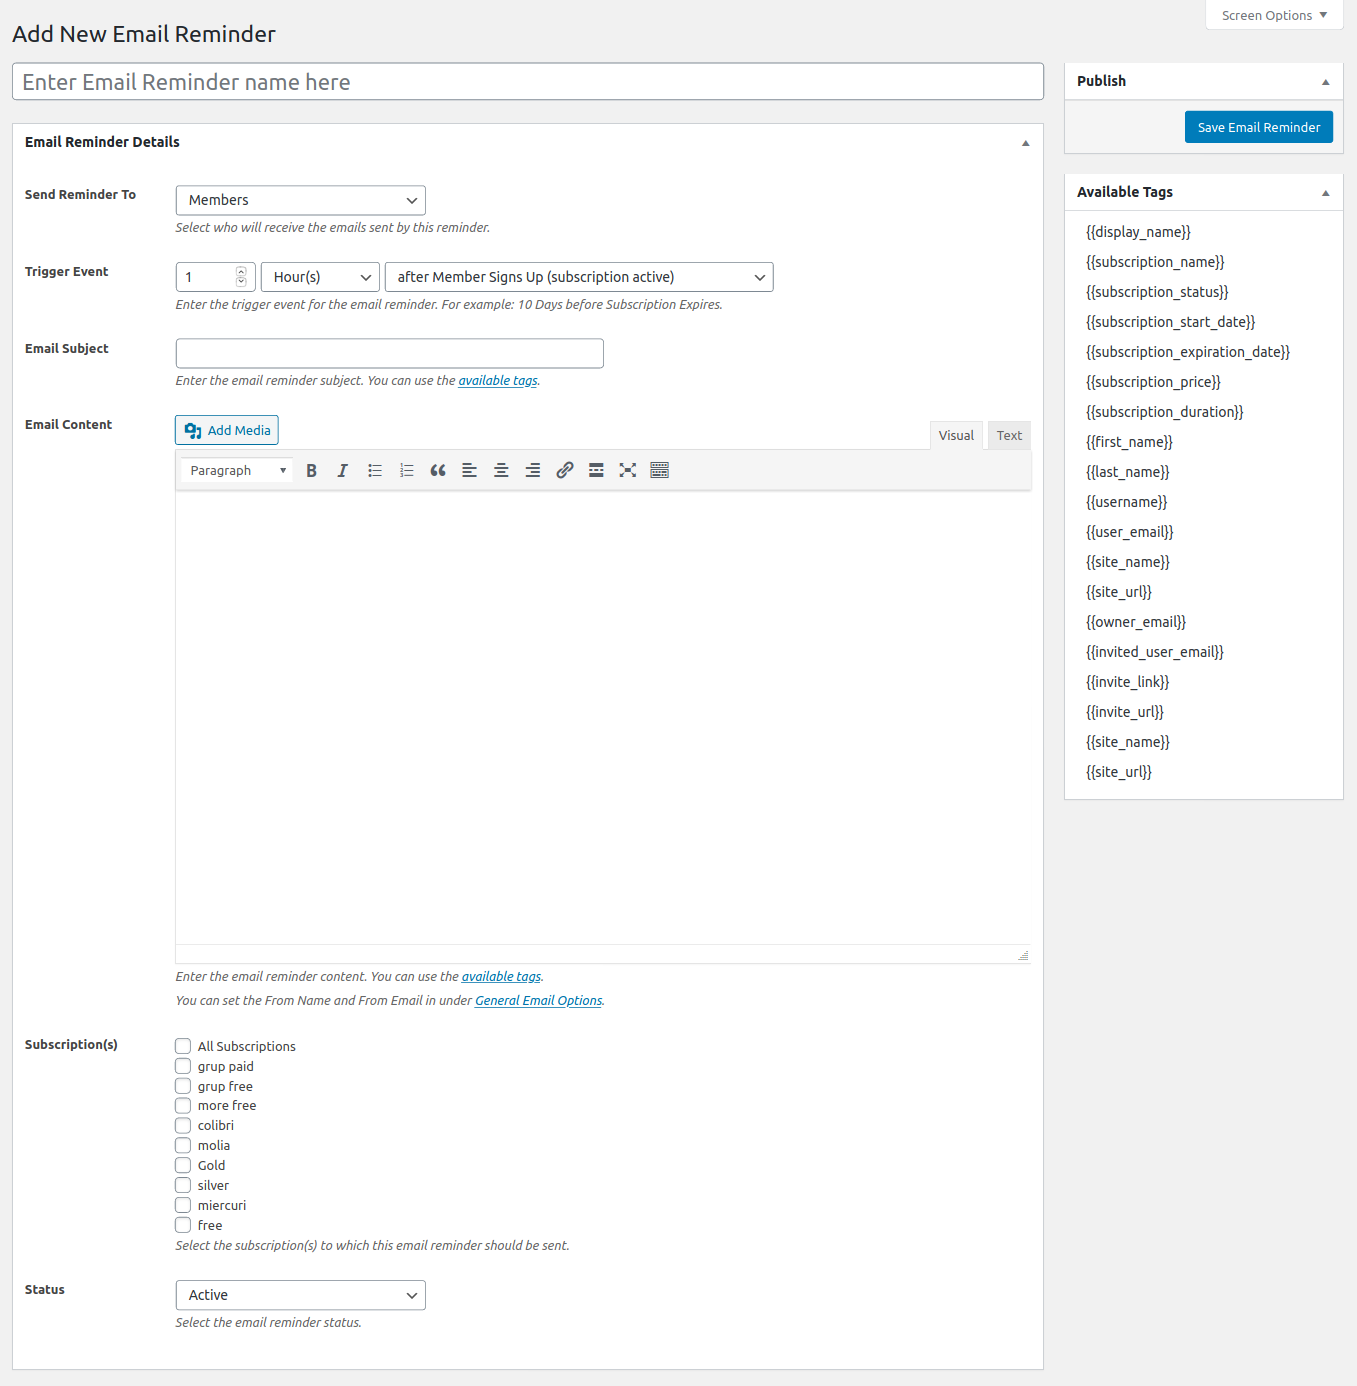Viewport: 1357px width, 1386px height.
Task: Check the All Subscriptions checkbox
Action: [x=183, y=1046]
